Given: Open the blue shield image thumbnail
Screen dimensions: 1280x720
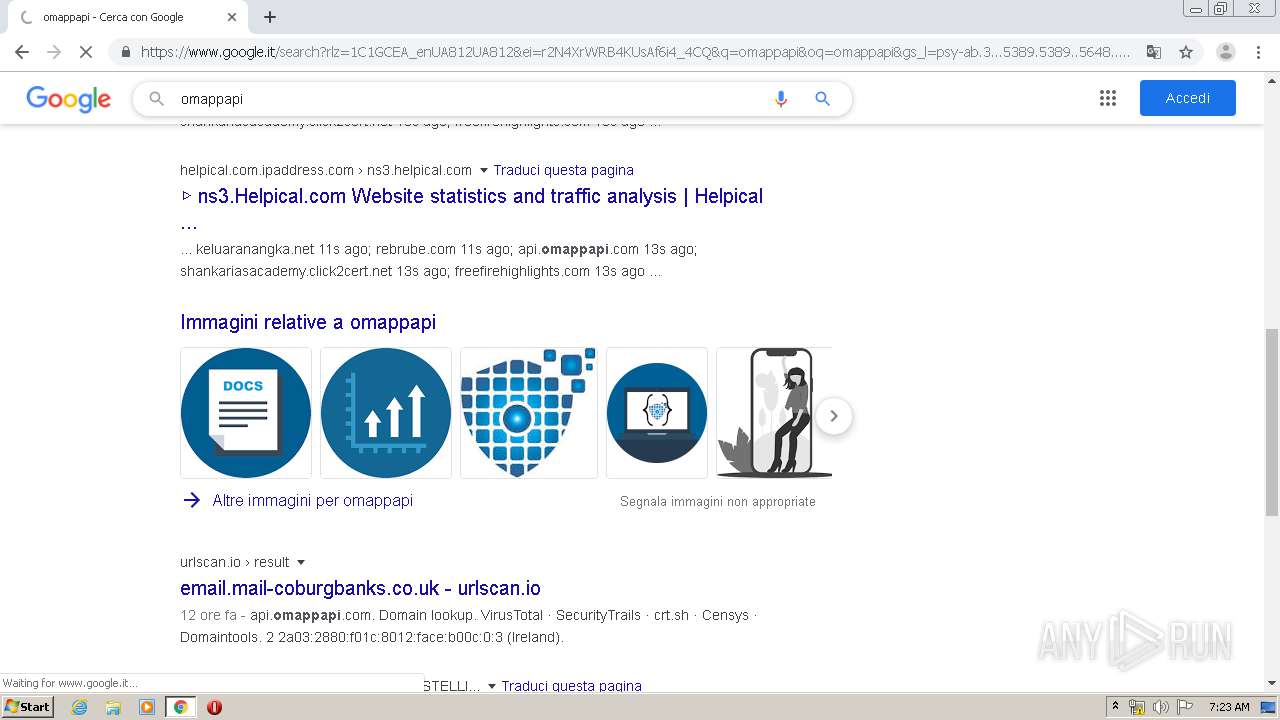Looking at the screenshot, I should (529, 413).
